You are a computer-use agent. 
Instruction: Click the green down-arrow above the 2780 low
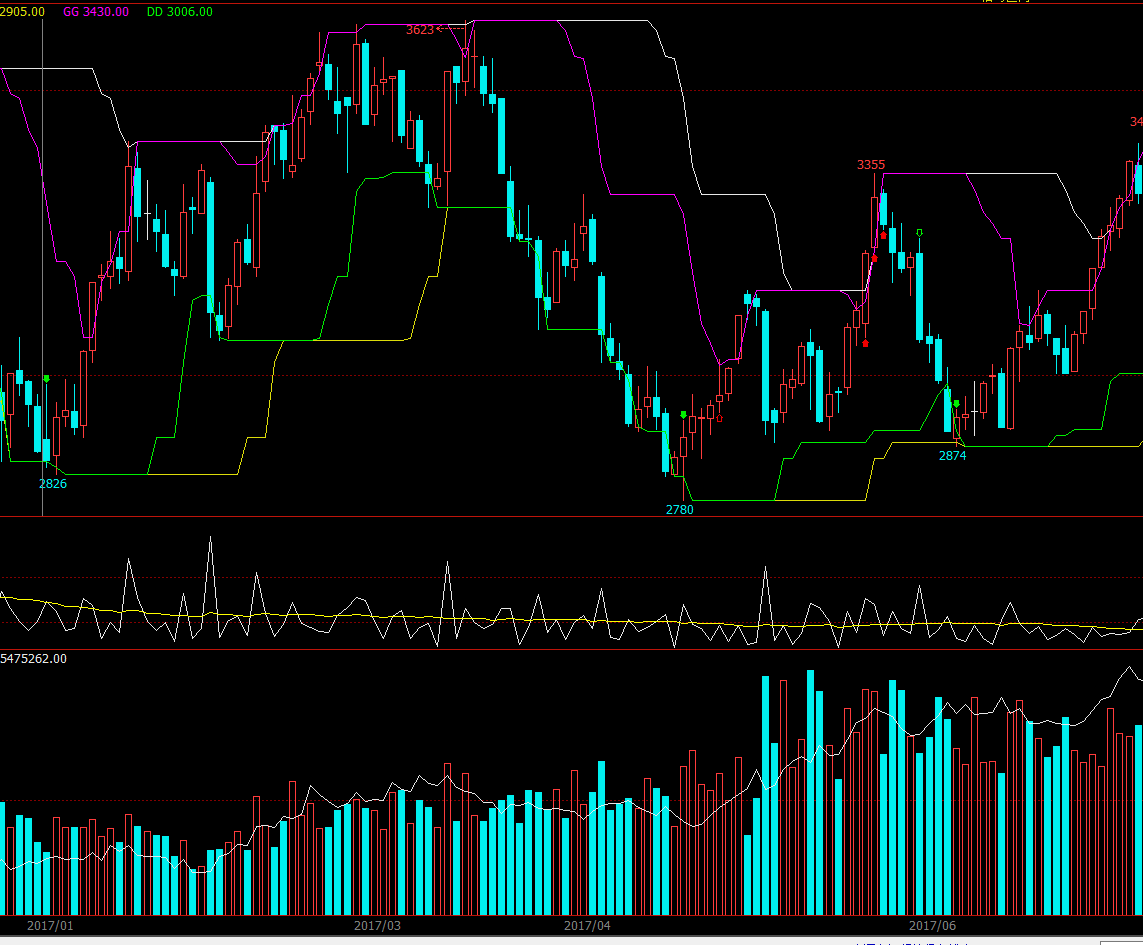(683, 414)
